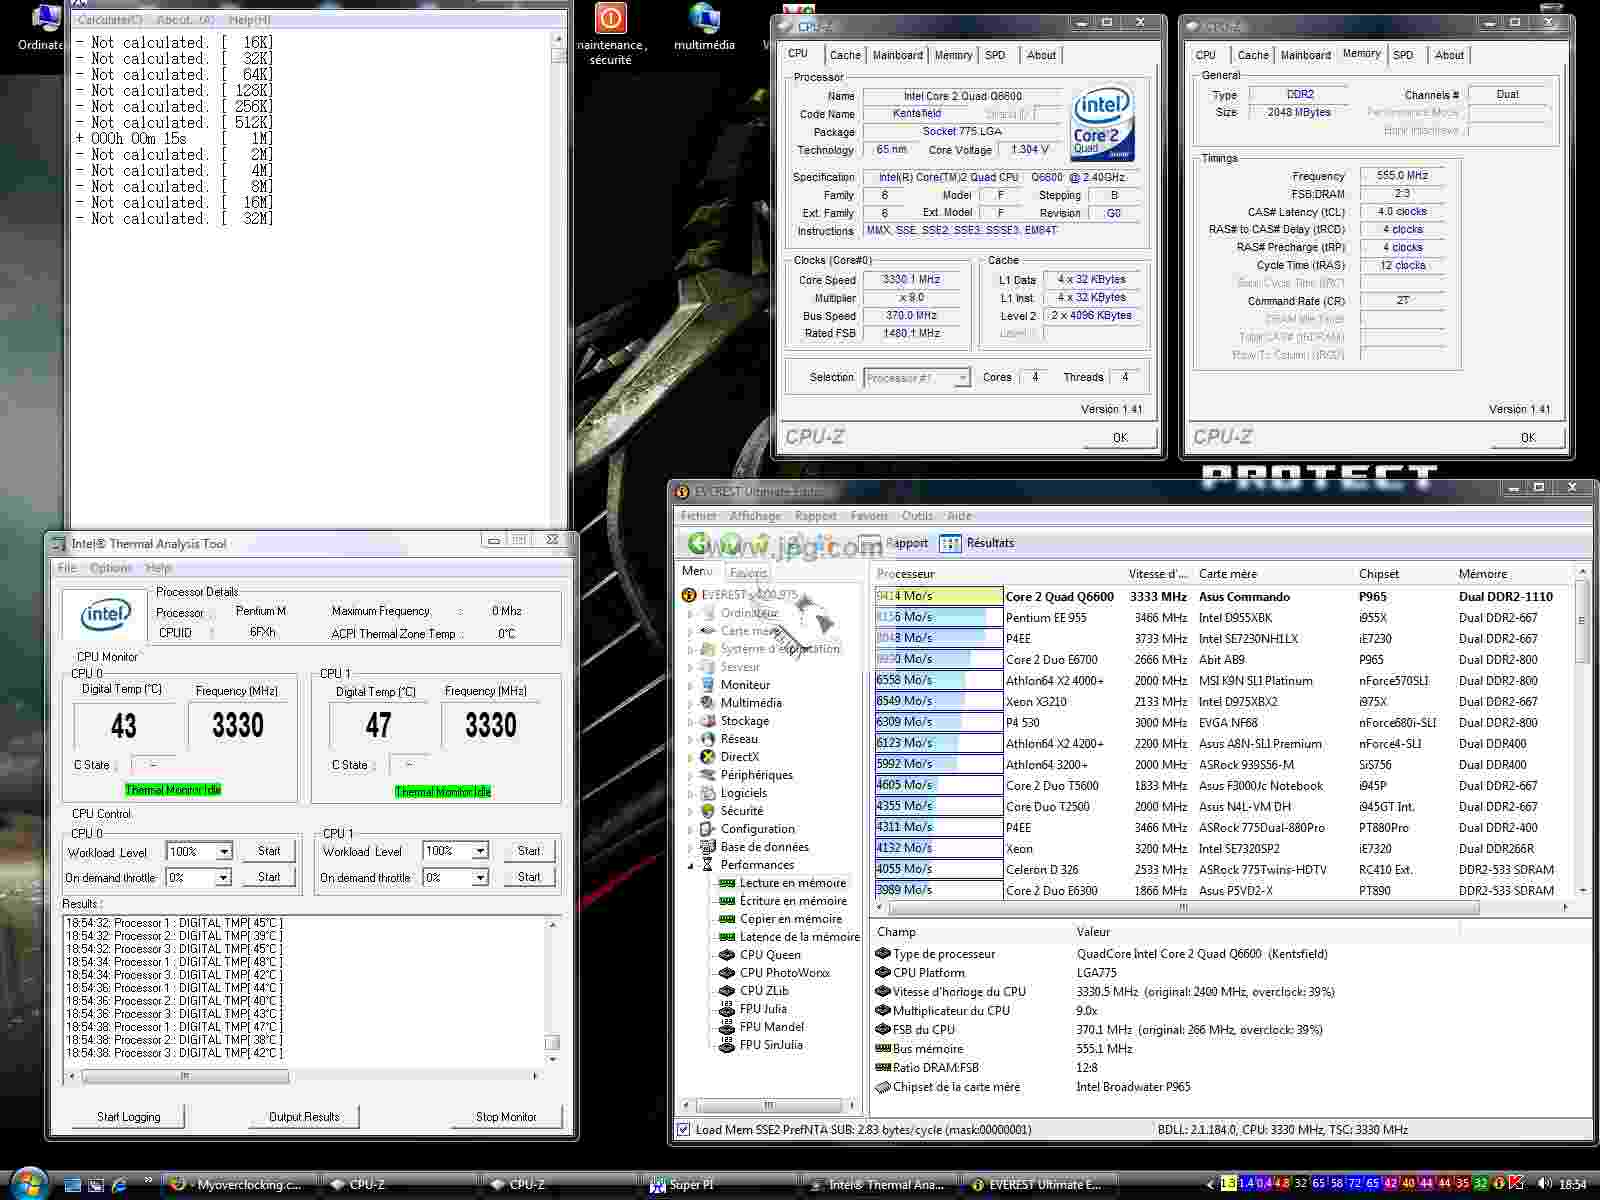Select the Réseau node in EVEREST tree
1600x1200 pixels.
click(x=739, y=739)
